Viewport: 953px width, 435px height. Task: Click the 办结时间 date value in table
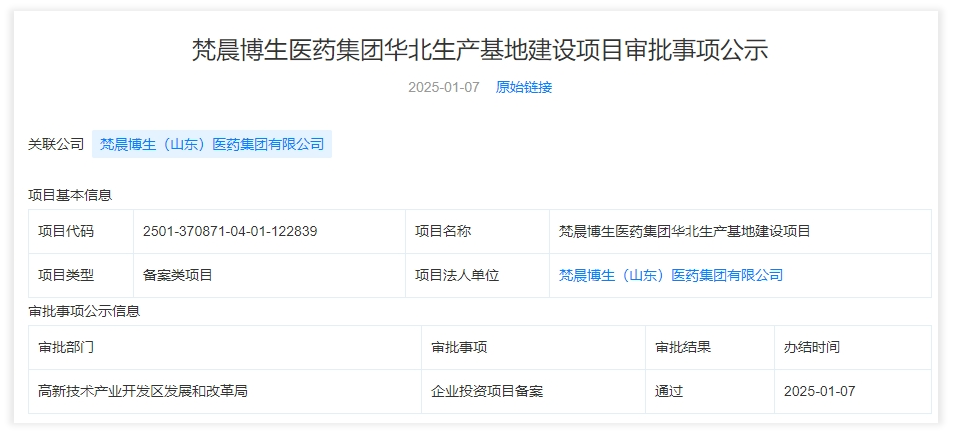pos(820,391)
